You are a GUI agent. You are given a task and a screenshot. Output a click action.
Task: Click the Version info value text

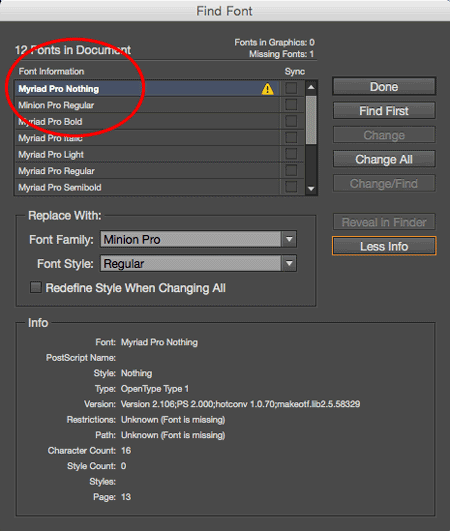point(240,404)
